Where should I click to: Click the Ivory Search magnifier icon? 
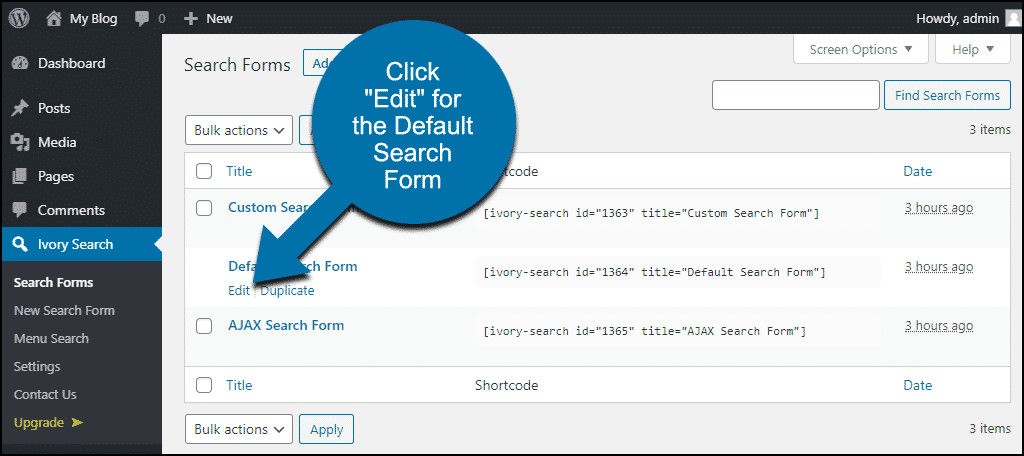[x=20, y=244]
